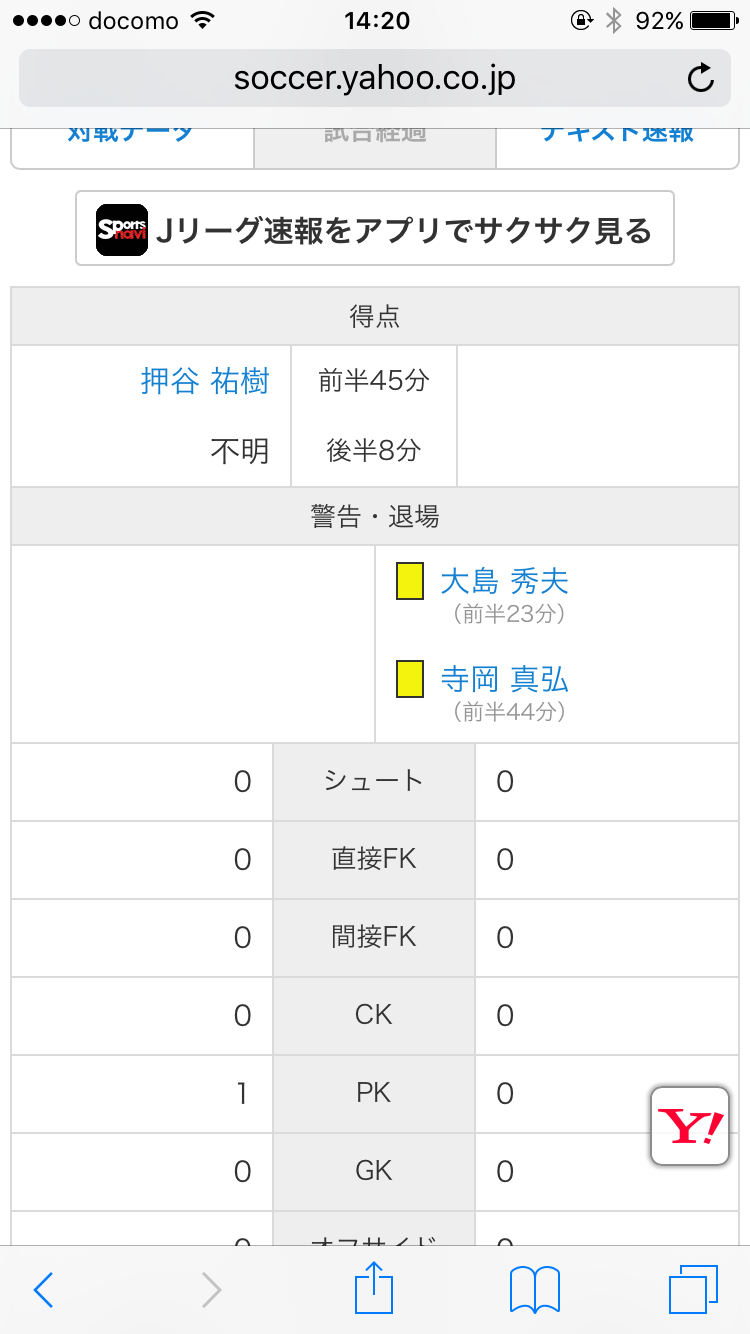The width and height of the screenshot is (750, 1334).
Task: Open the Safari share sheet
Action: (375, 1288)
